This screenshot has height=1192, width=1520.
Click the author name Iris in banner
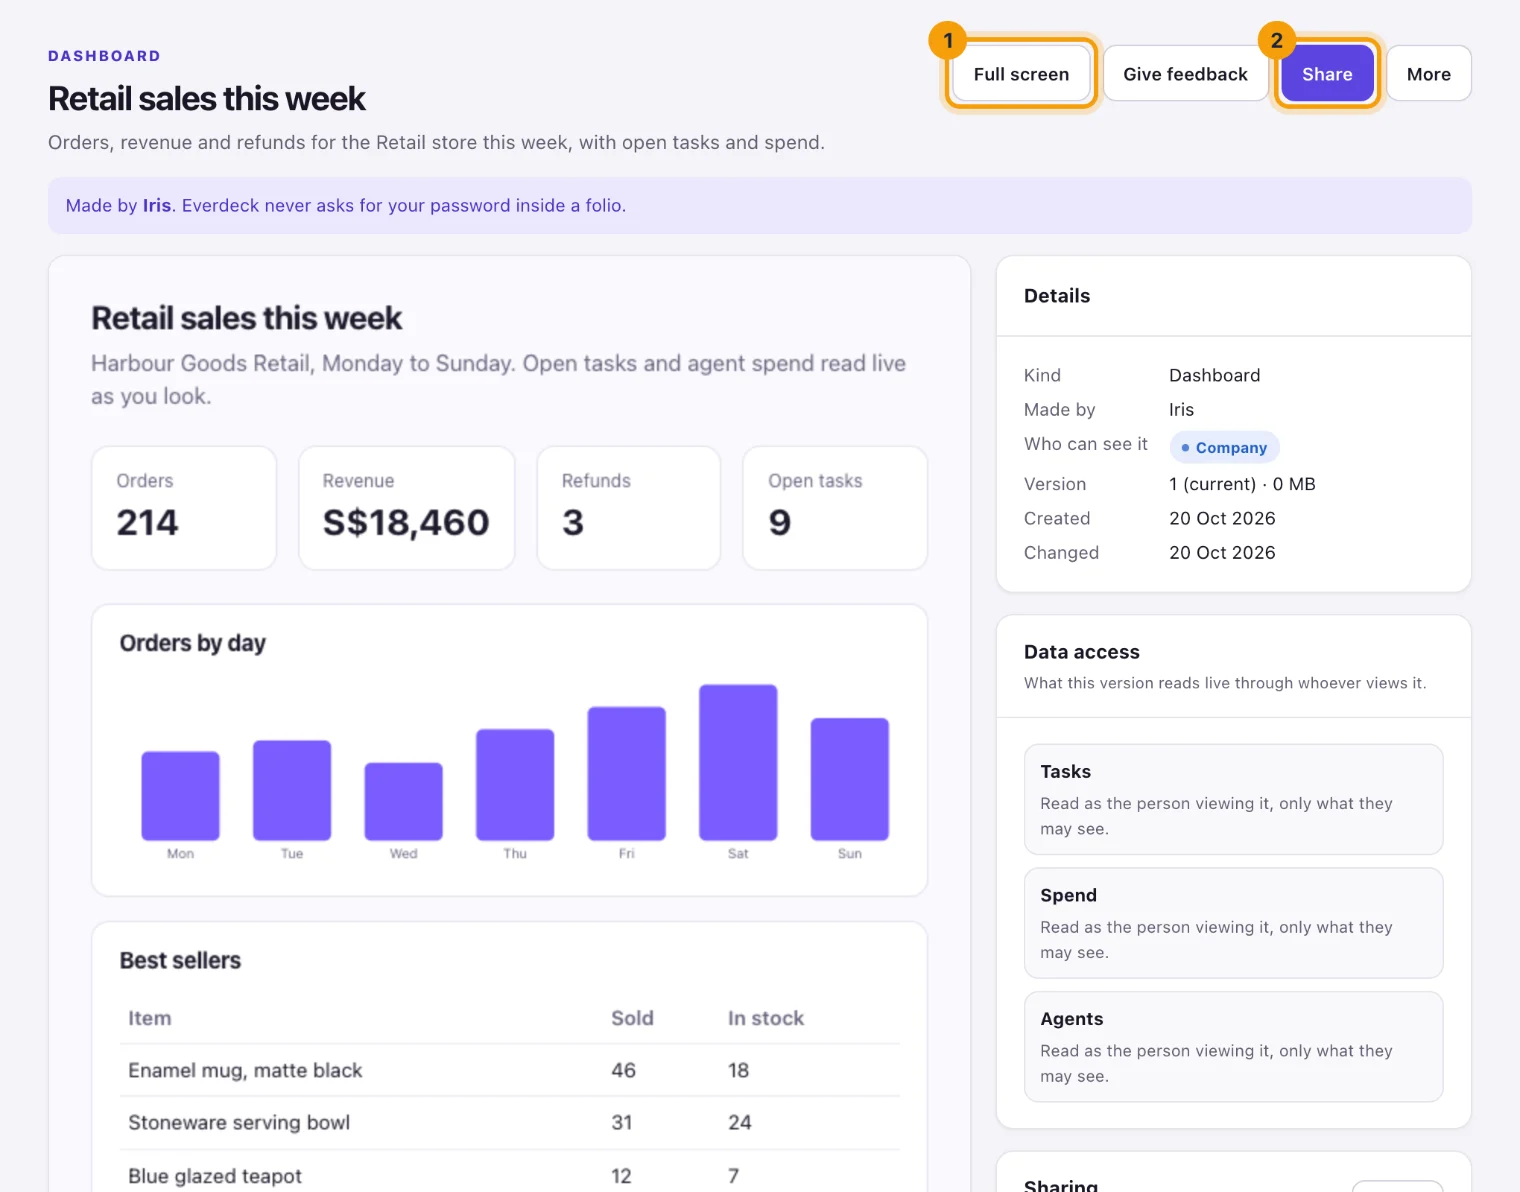click(157, 205)
